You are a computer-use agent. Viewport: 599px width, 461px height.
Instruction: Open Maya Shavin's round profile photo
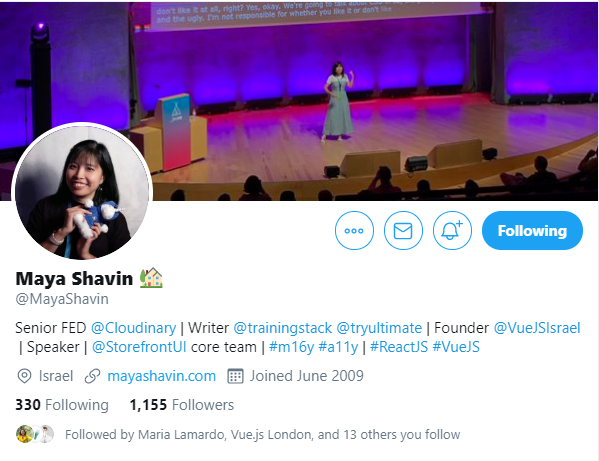(82, 192)
